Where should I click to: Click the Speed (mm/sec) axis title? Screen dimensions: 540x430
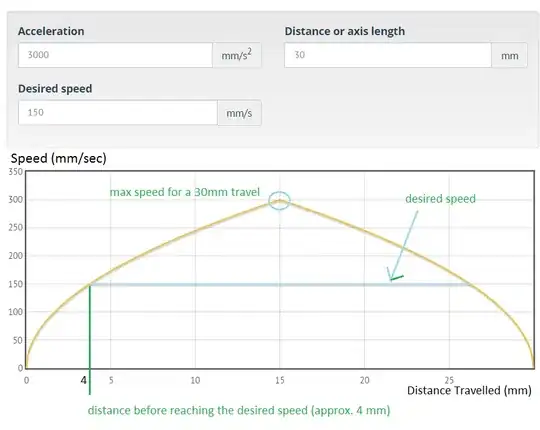click(x=59, y=158)
